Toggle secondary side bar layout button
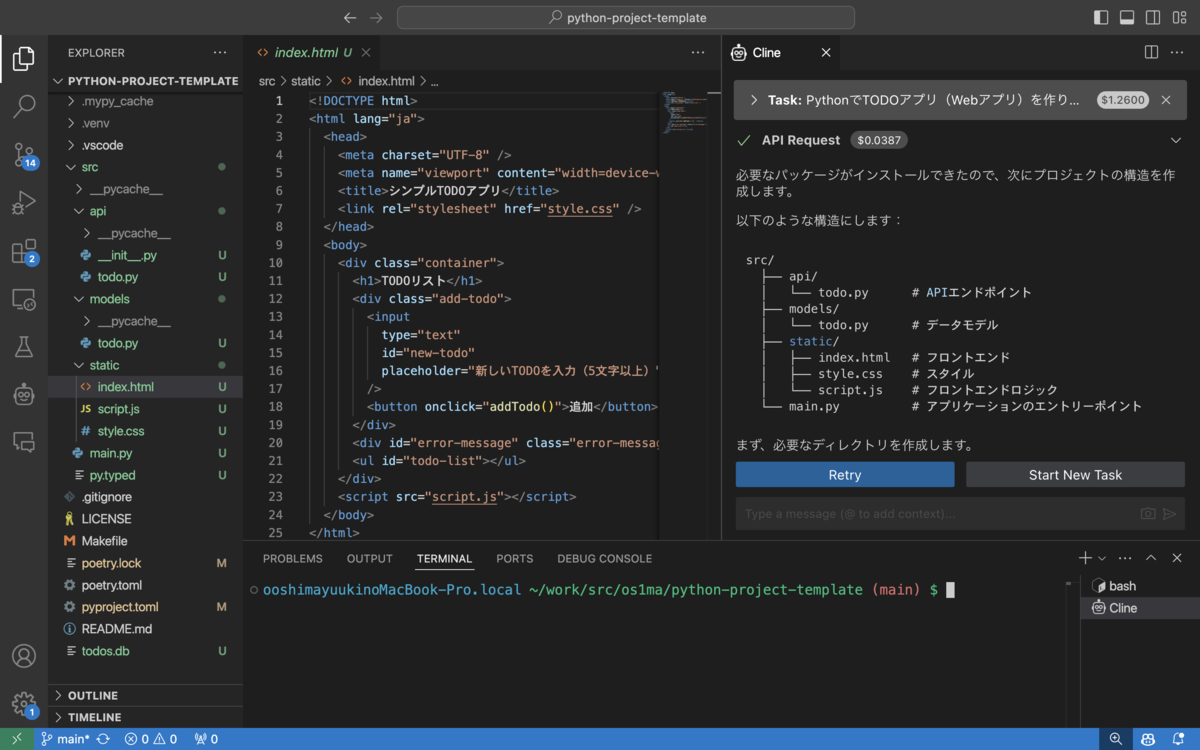Screen dimensions: 1200x750 pyautogui.click(x=1153, y=17)
